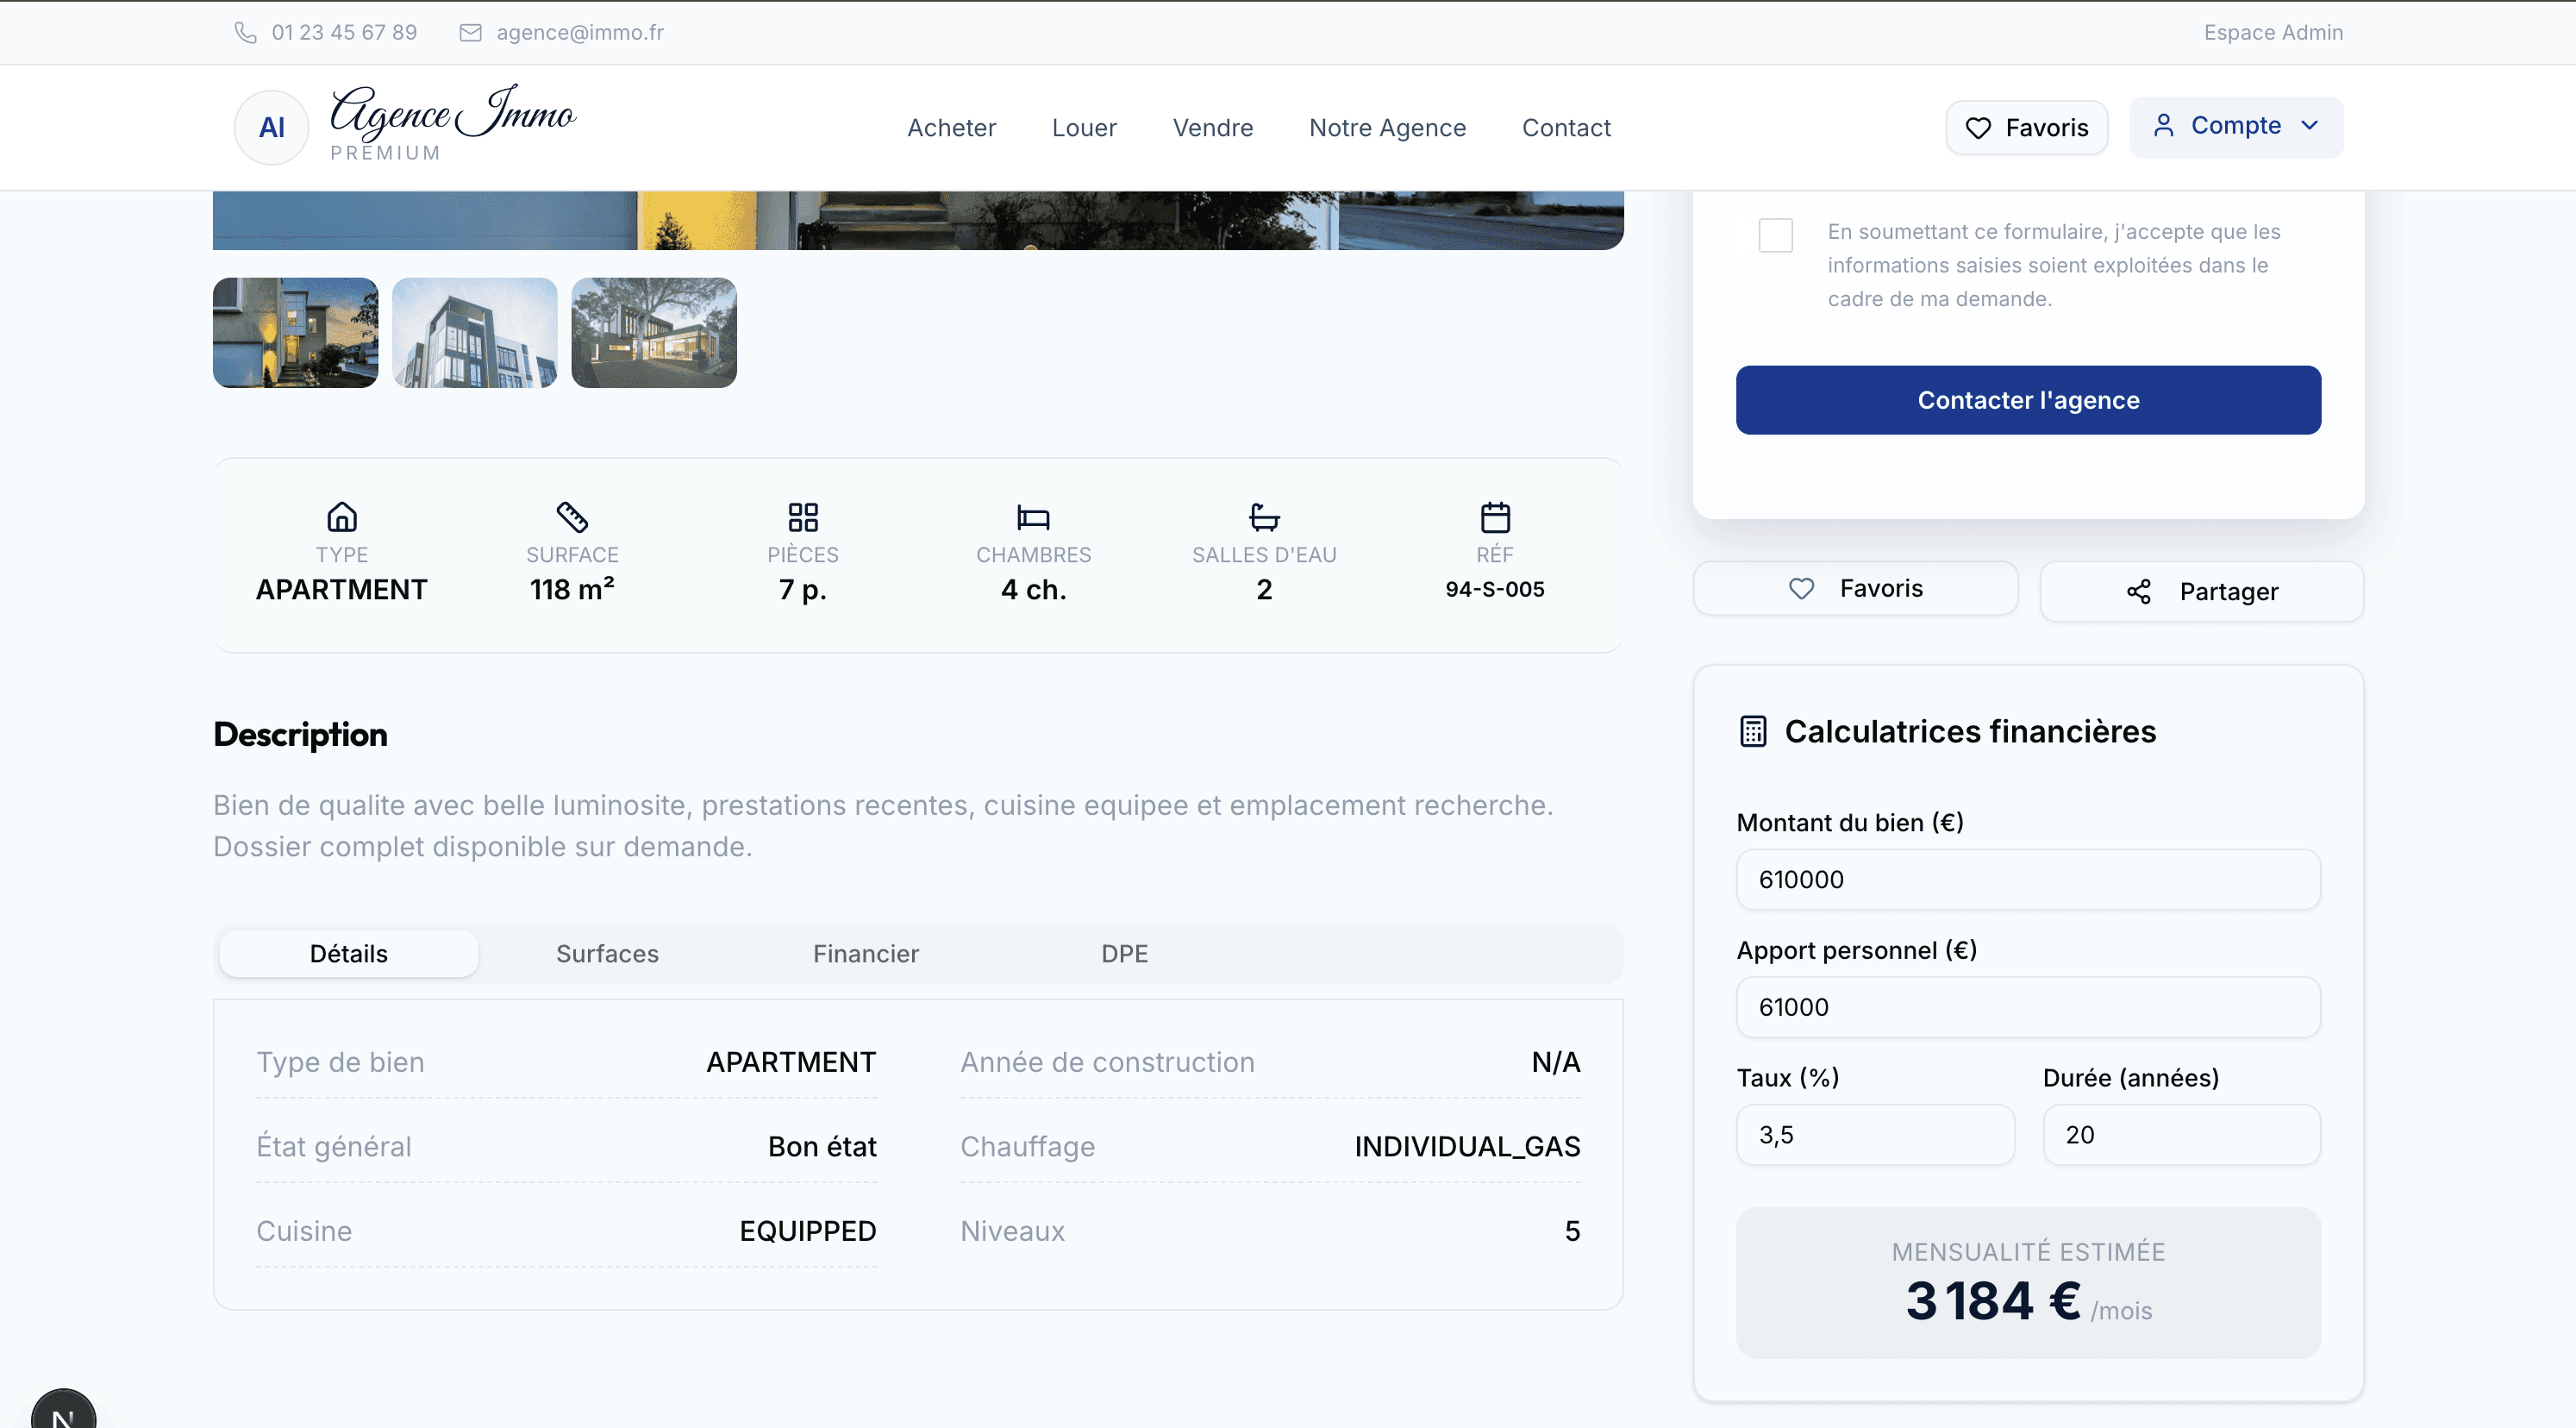Click the heart icon beside sidebar Favoris
Viewport: 2576px width, 1428px height.
(x=1801, y=589)
